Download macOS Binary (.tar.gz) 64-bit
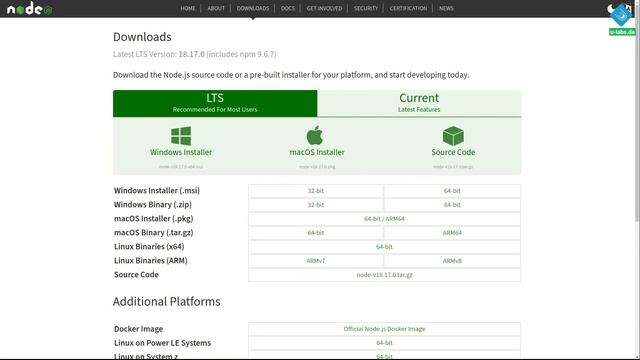640x360 pixels. (x=316, y=233)
